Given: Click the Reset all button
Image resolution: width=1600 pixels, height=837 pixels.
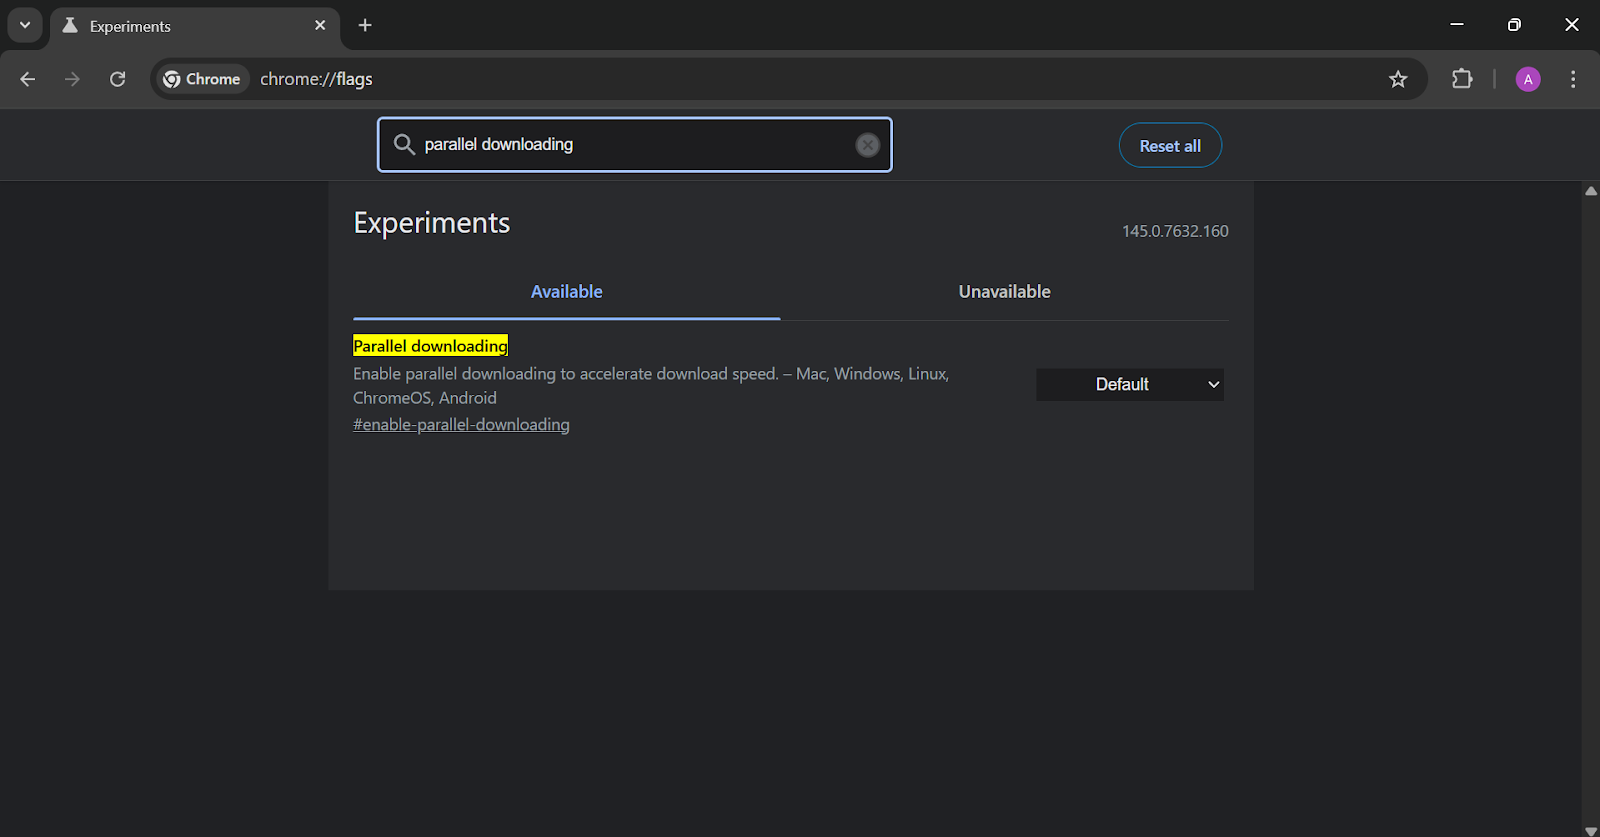Looking at the screenshot, I should (x=1170, y=145).
